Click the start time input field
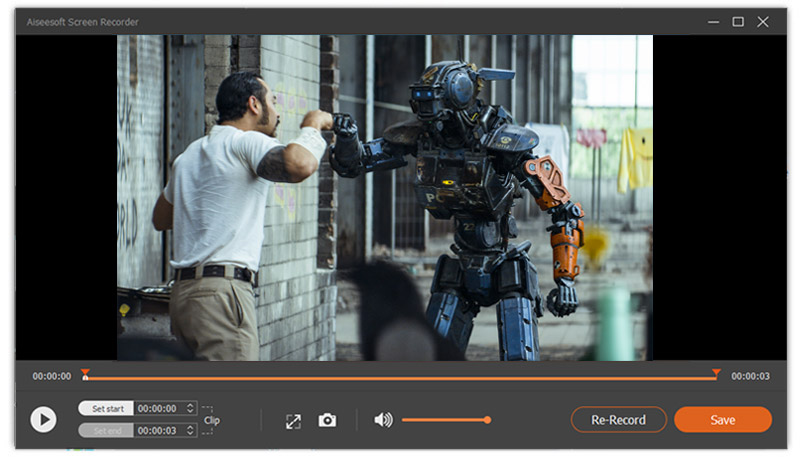 point(158,408)
